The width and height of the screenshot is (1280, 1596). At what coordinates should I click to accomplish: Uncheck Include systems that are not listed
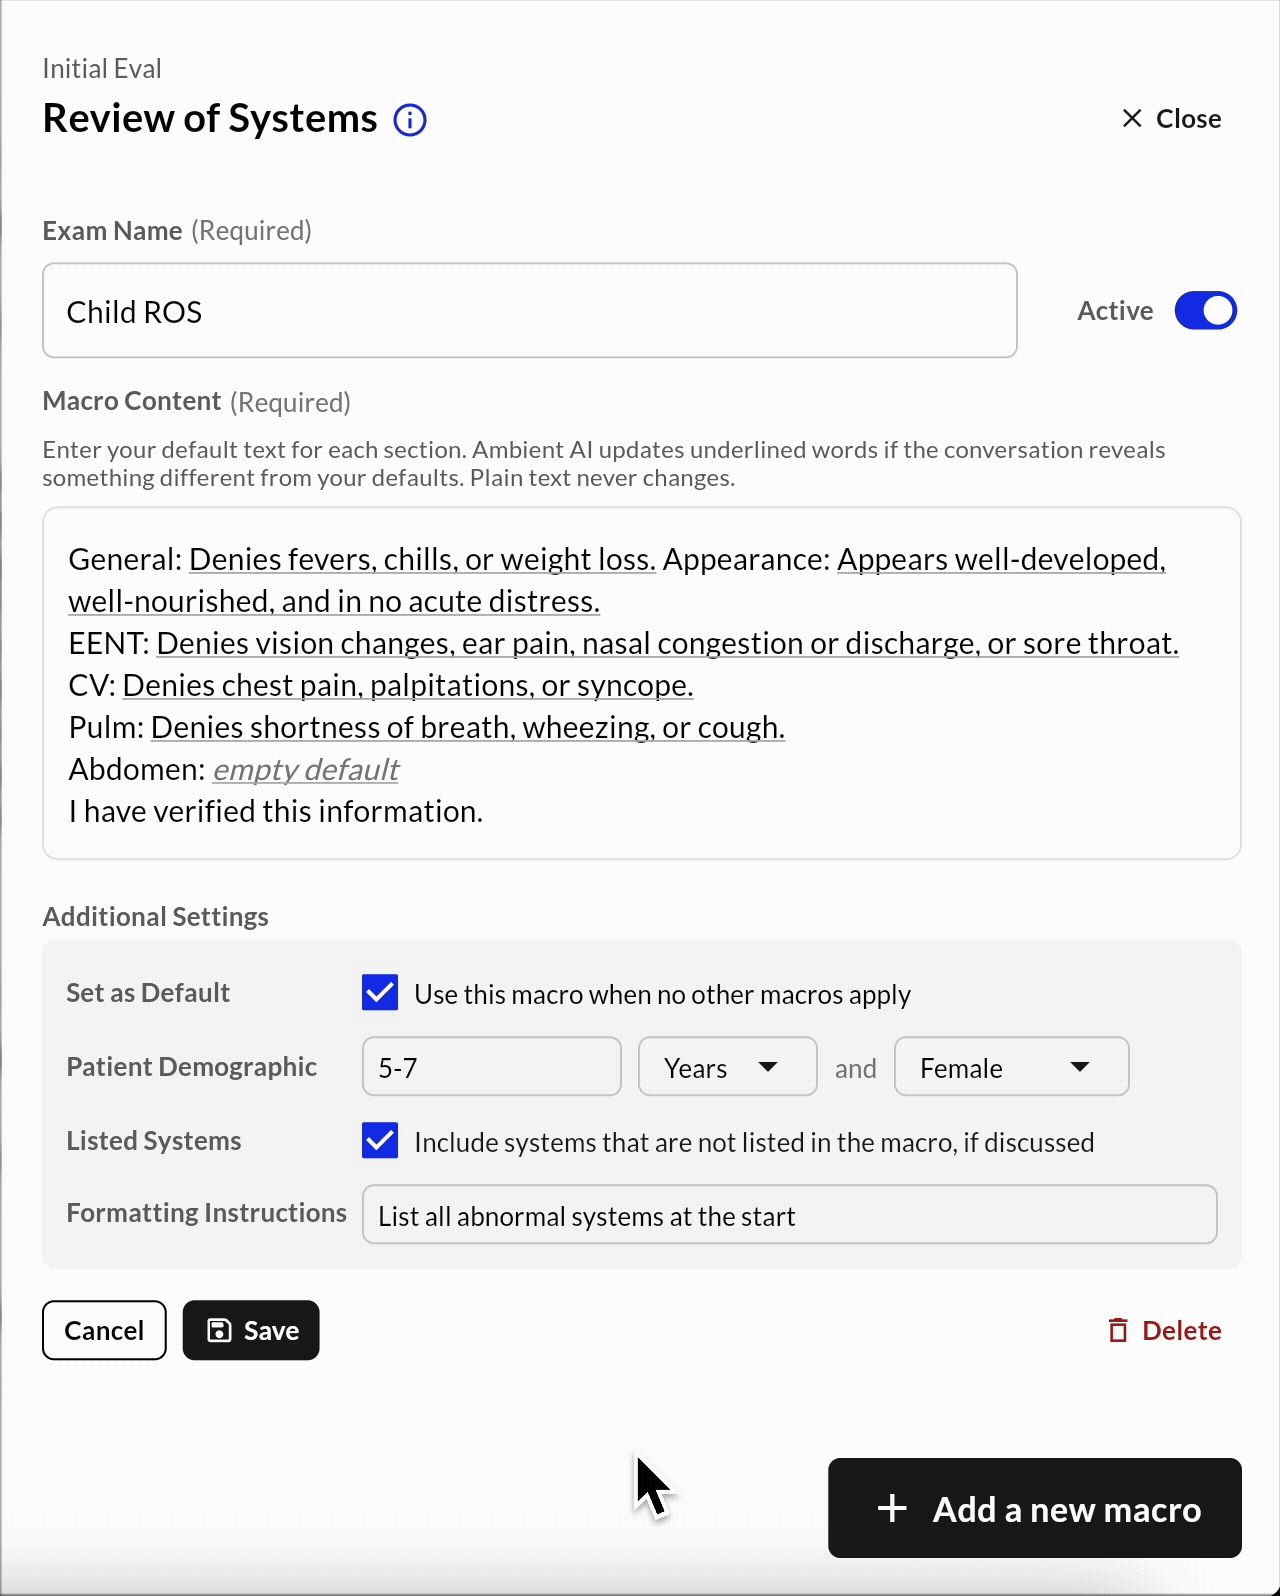point(379,1141)
